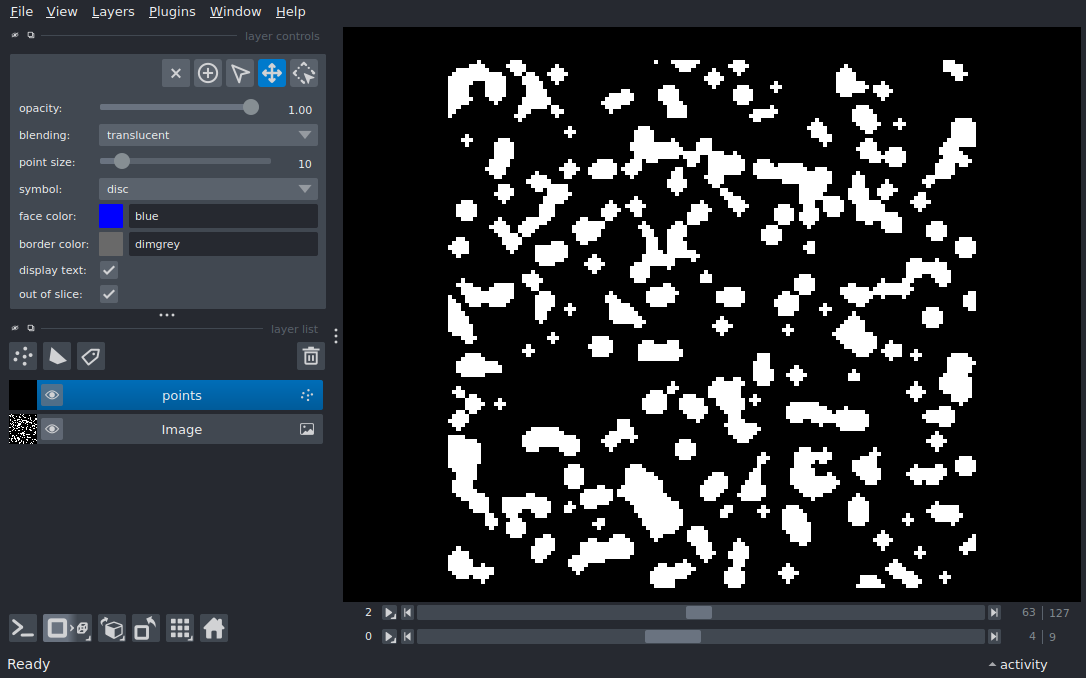Screen dimensions: 1086x678
Task: Transpose displayed dimensions
Action: tap(145, 628)
